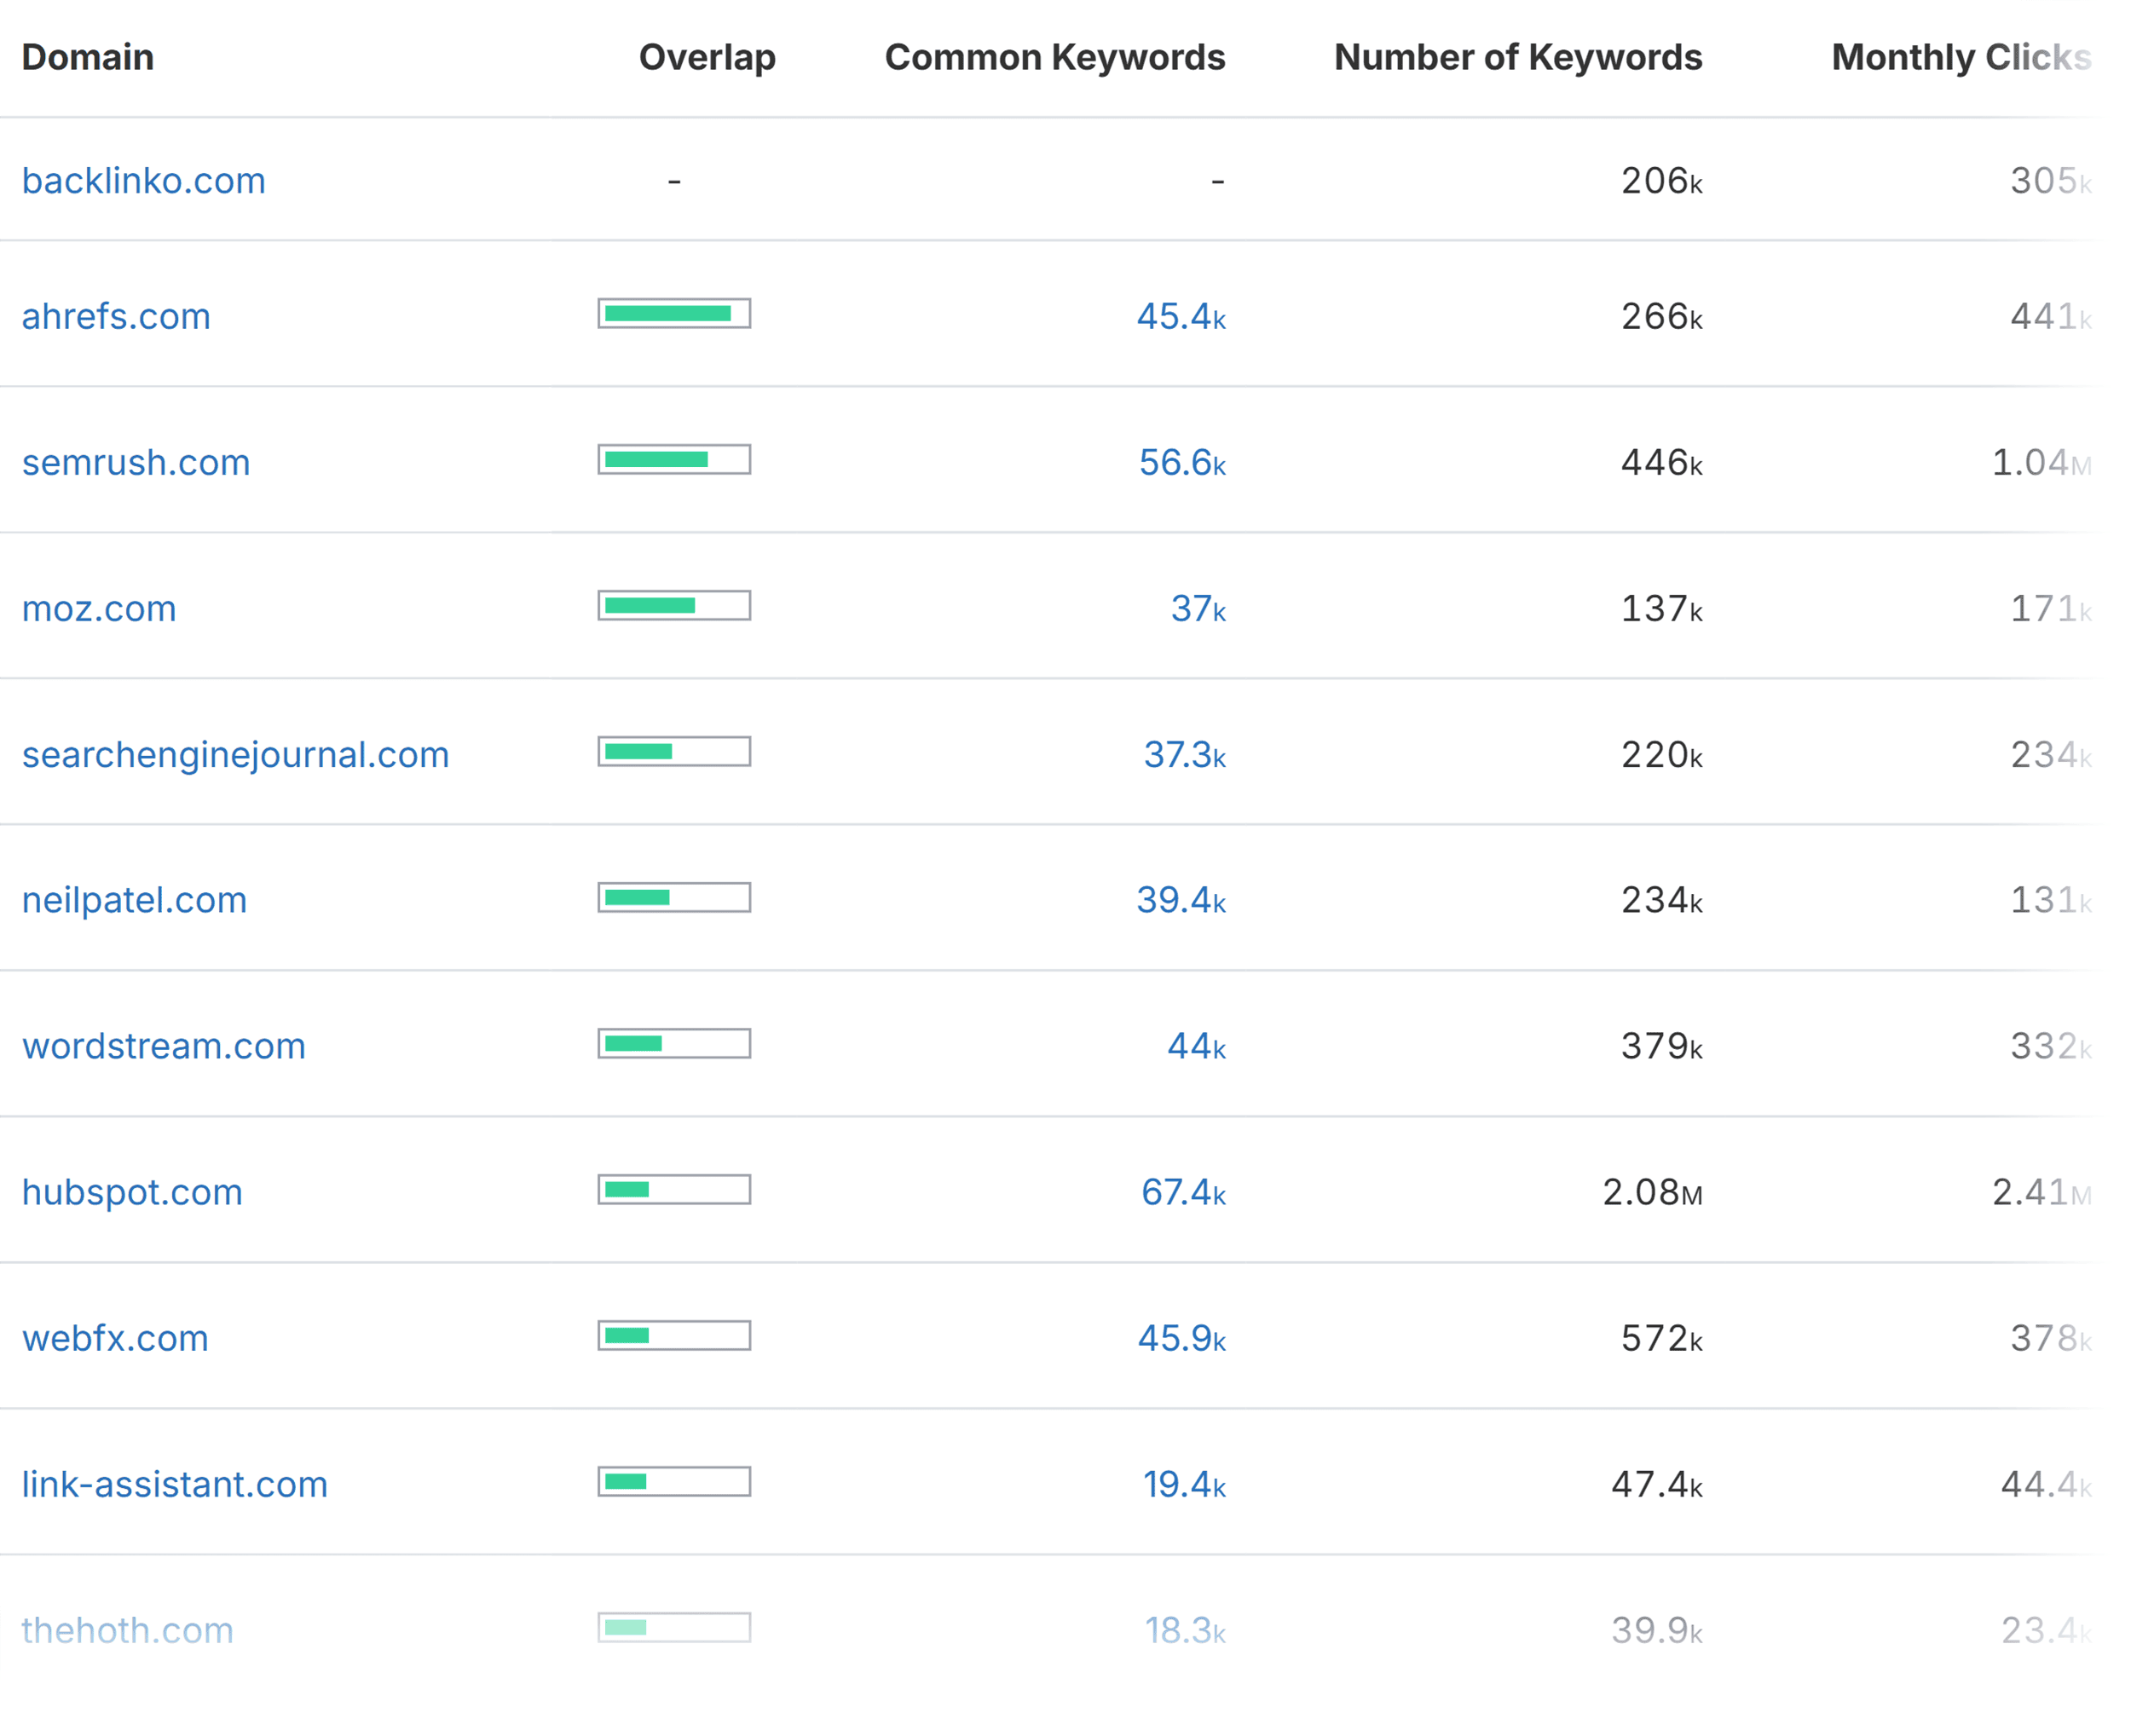
Task: Select thehoth.com keyword count 39.9k
Action: 1657,1630
